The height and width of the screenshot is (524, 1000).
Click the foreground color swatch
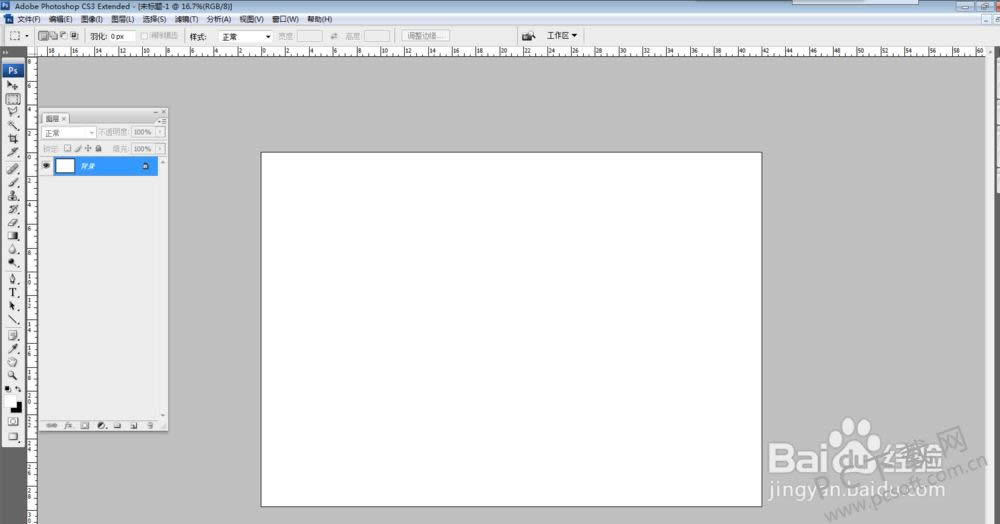point(11,400)
